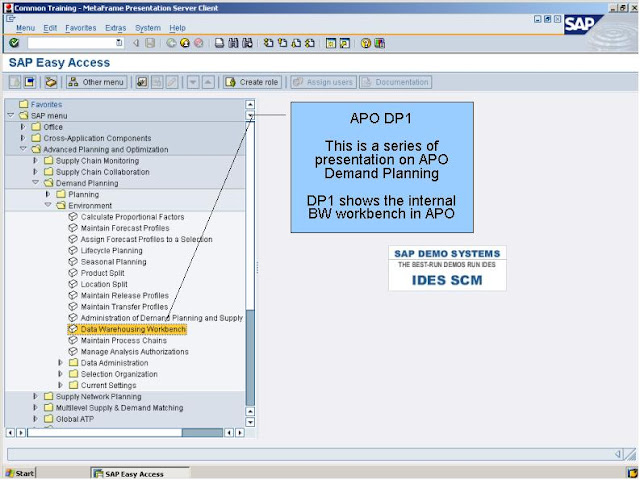Open the command field history dropdown
This screenshot has height=480, width=640.
[119, 42]
